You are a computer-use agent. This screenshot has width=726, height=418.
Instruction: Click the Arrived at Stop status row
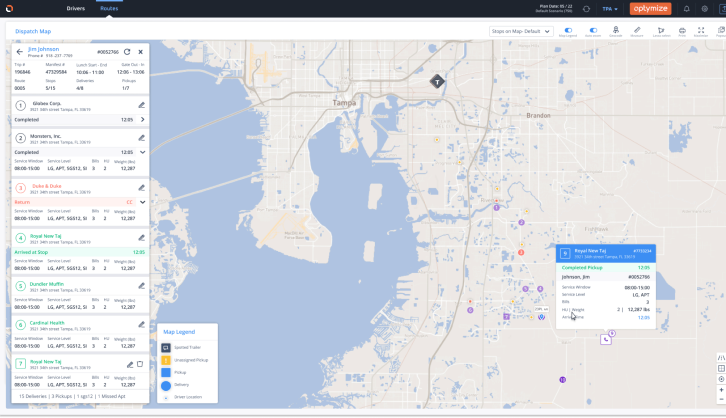(x=80, y=252)
